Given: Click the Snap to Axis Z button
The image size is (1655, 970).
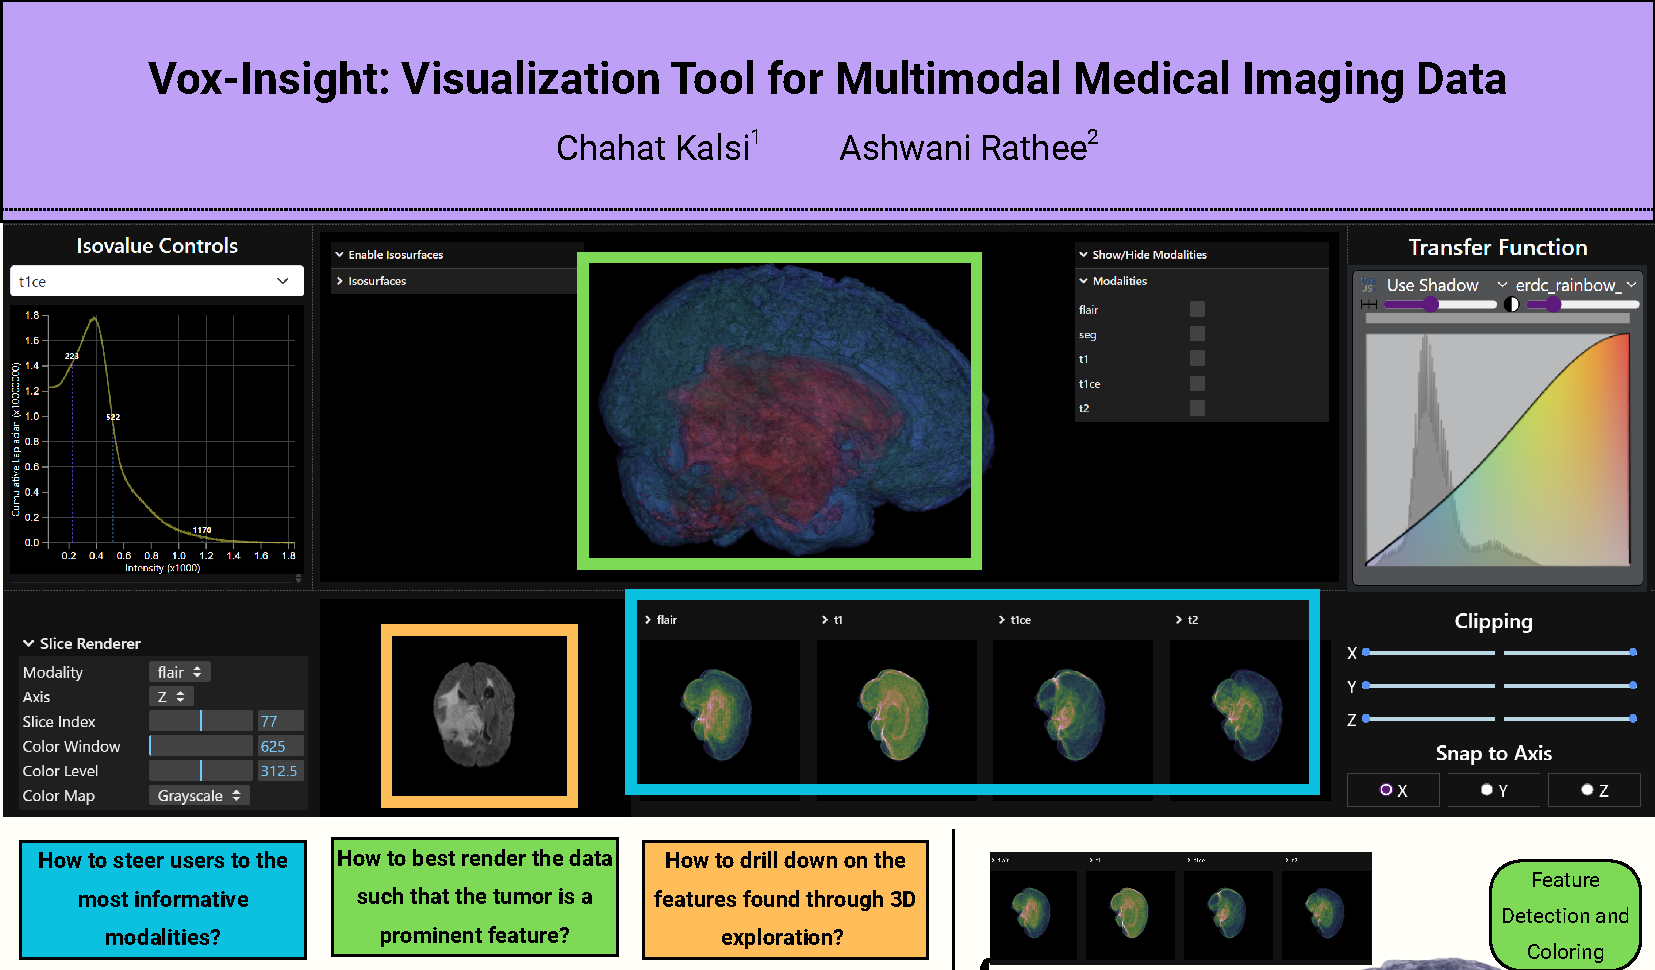Looking at the screenshot, I should (1594, 790).
